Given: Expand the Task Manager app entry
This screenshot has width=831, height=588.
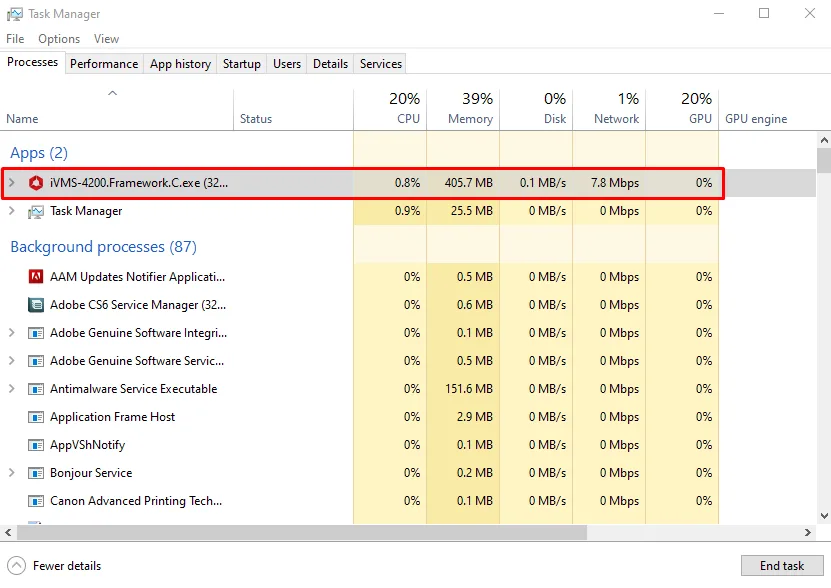Looking at the screenshot, I should pos(12,210).
